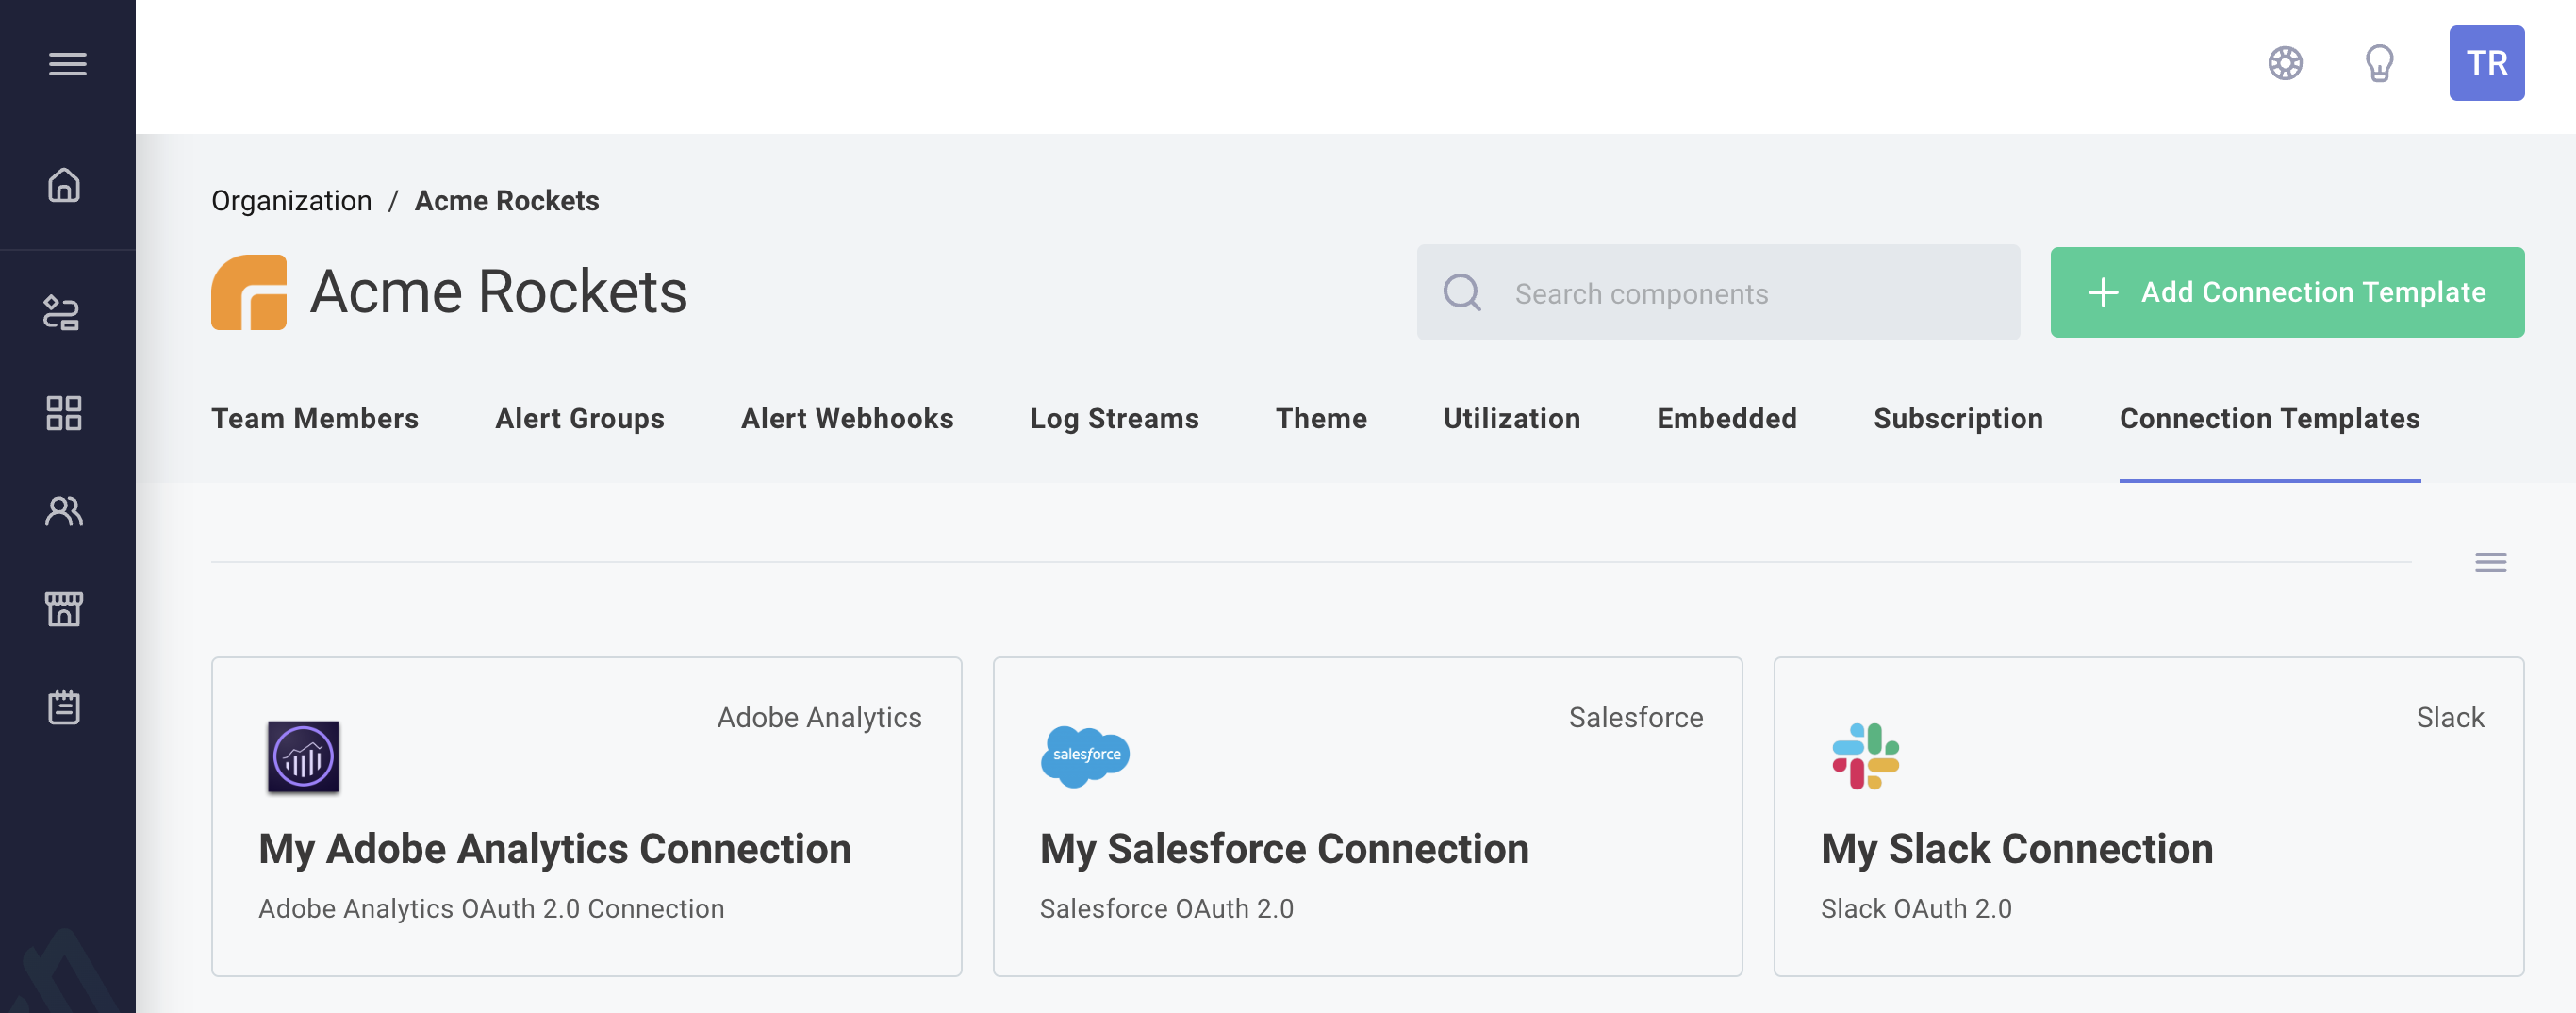2576x1013 pixels.
Task: Open the Integrations designer sidebar icon
Action: click(x=62, y=313)
